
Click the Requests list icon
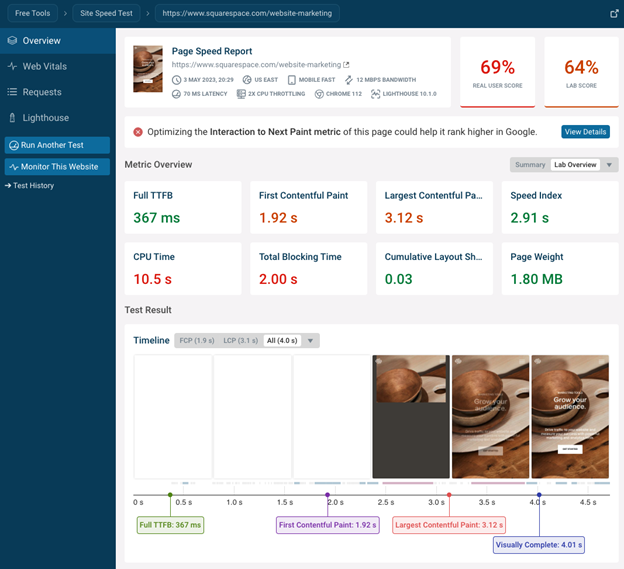coord(12,92)
